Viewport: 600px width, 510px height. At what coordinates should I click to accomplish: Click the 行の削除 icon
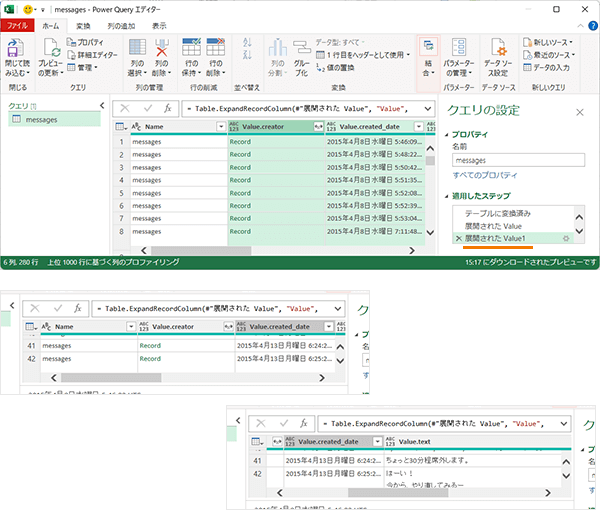(215, 47)
